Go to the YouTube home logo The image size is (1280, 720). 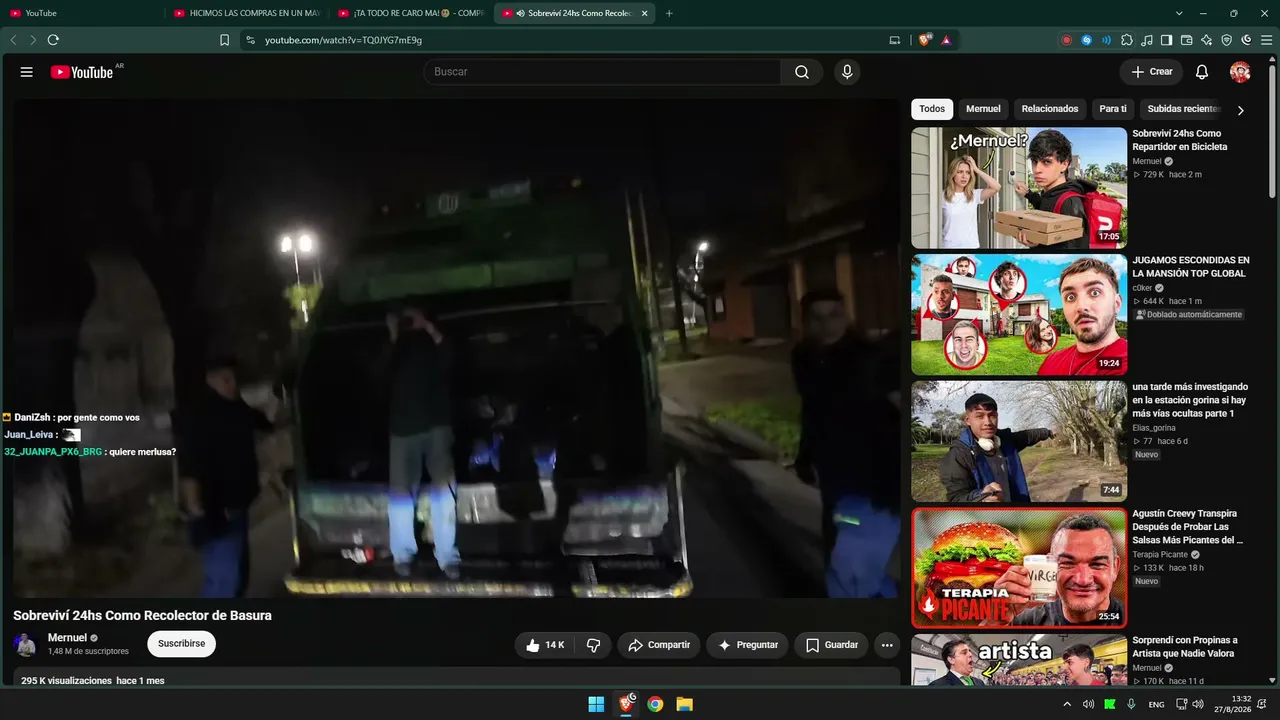point(82,72)
